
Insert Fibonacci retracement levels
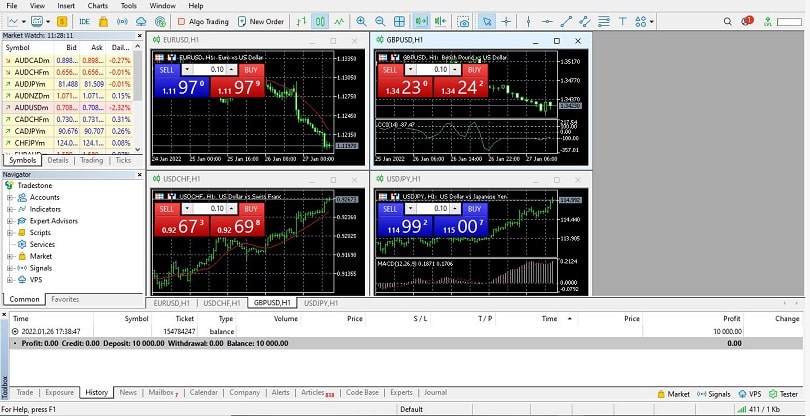tap(603, 22)
